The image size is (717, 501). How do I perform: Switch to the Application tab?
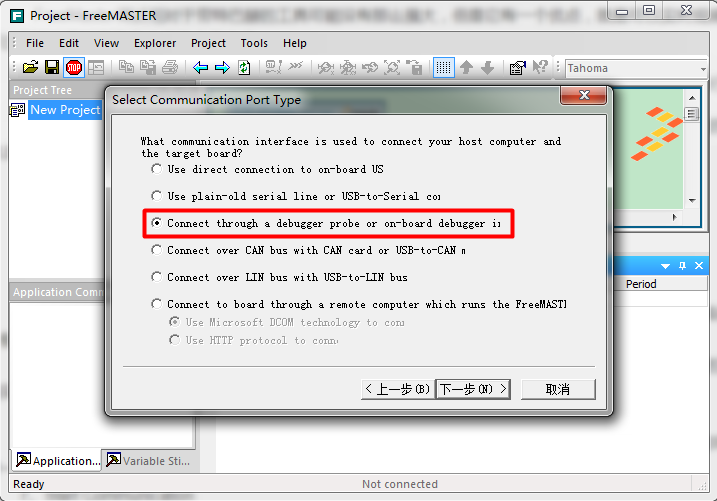58,460
